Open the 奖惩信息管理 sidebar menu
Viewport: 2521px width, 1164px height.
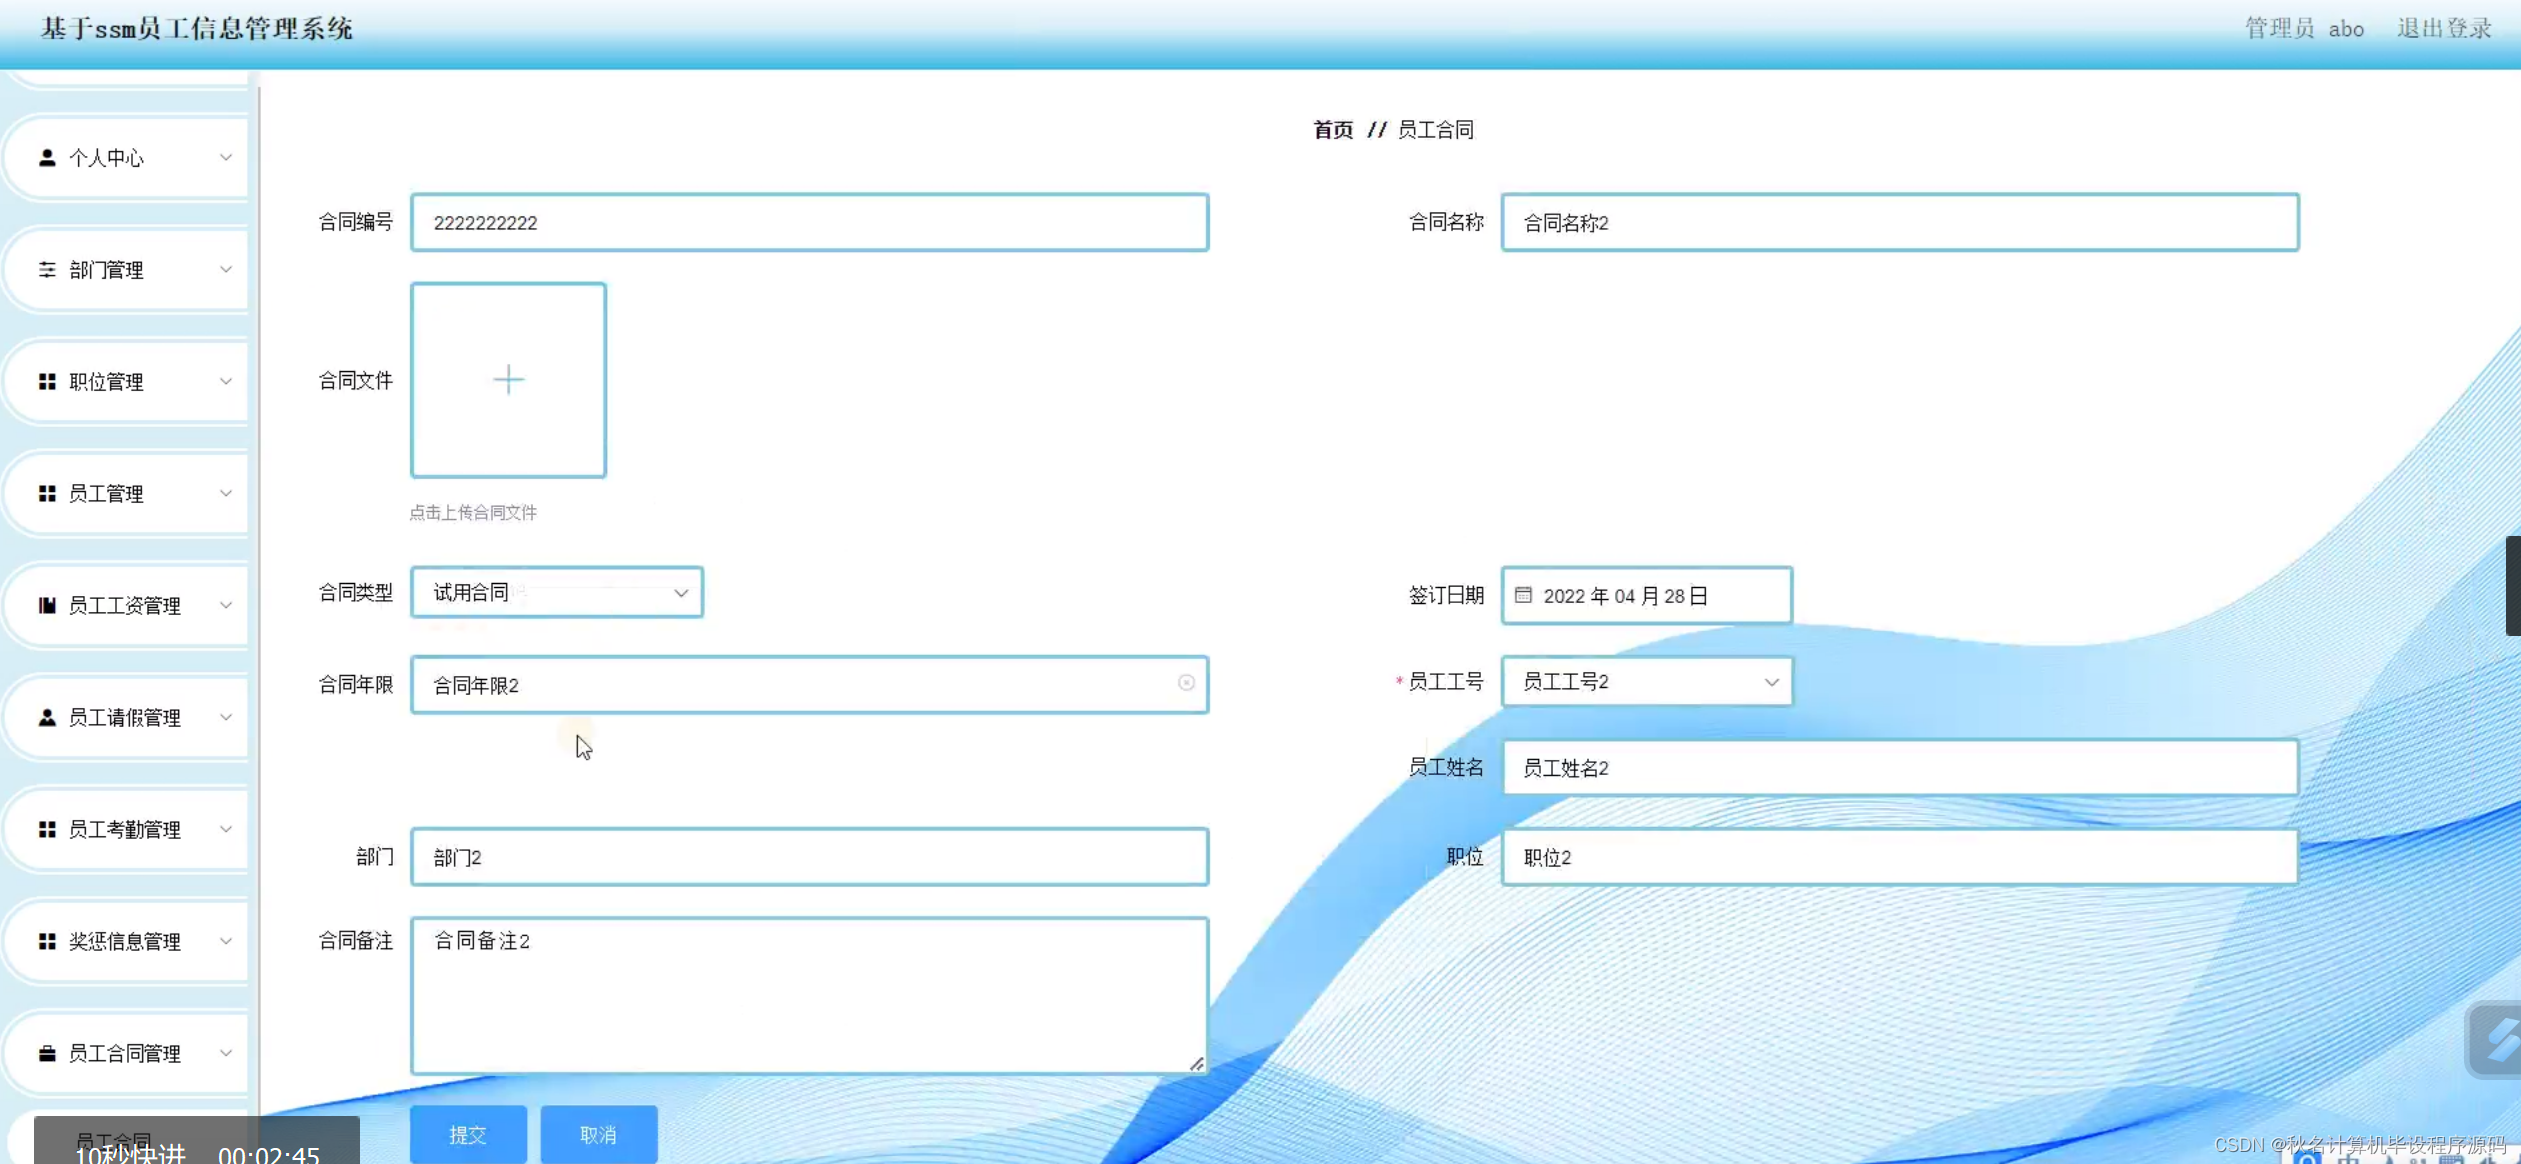click(125, 942)
